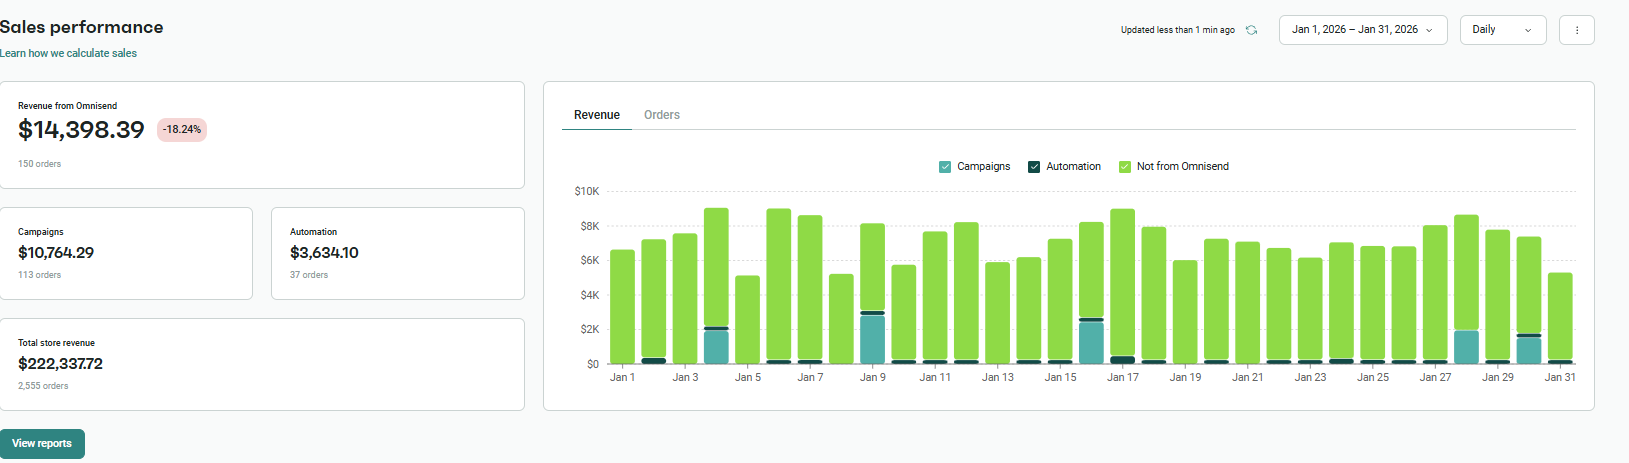Viewport: 1629px width, 463px height.
Task: Click the Campaigns $10,764.29 amount
Action: pos(56,253)
